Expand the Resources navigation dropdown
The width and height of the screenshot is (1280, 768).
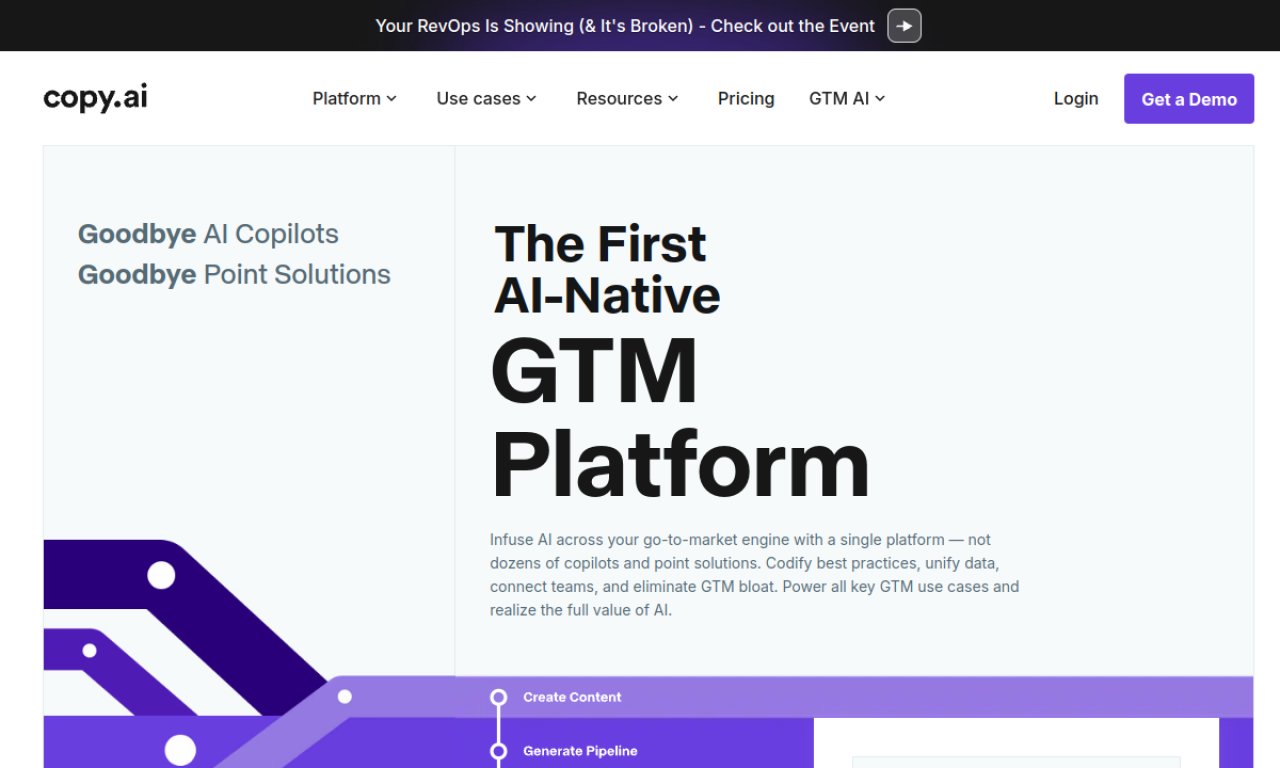pos(627,98)
